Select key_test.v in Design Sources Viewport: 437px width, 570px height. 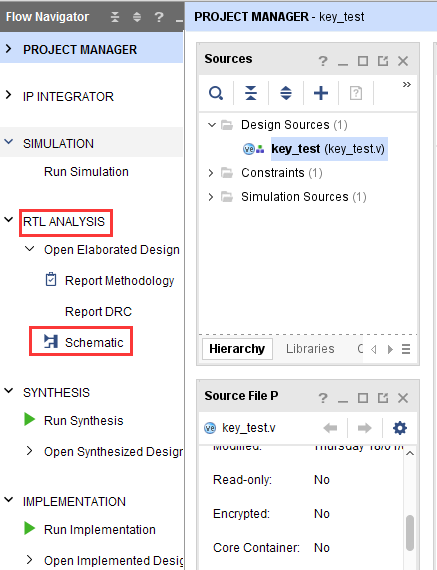pyautogui.click(x=328, y=149)
